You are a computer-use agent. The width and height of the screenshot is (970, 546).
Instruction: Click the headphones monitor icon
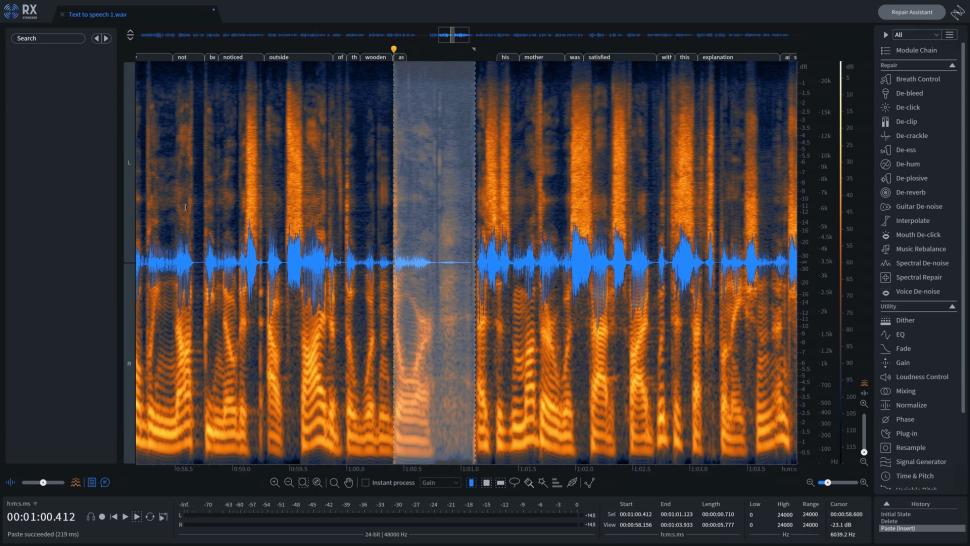(90, 517)
